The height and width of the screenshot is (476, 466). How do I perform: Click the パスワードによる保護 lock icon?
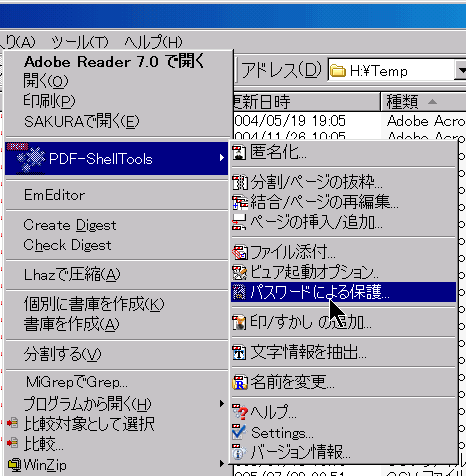(239, 292)
